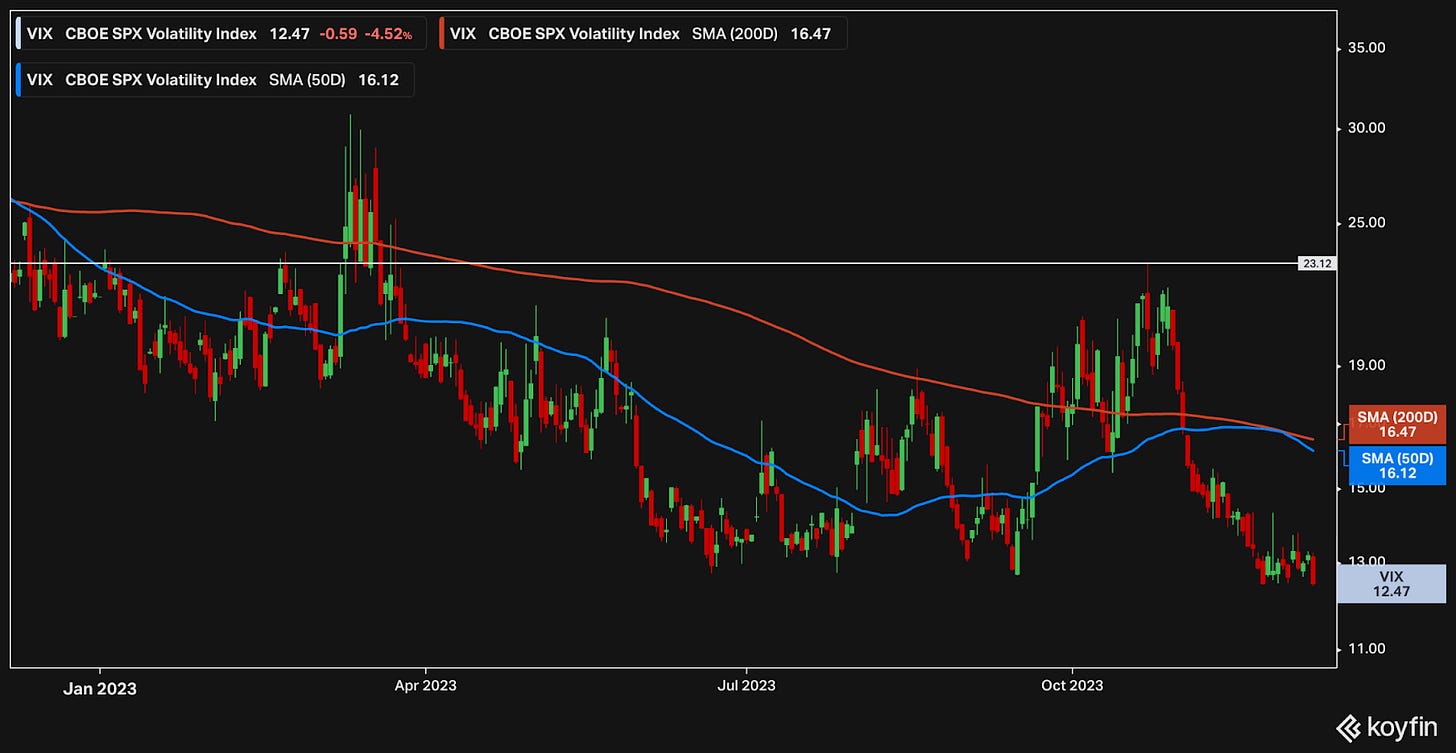The width and height of the screenshot is (1456, 753).
Task: Click the 13.00 price axis value
Action: (1368, 561)
